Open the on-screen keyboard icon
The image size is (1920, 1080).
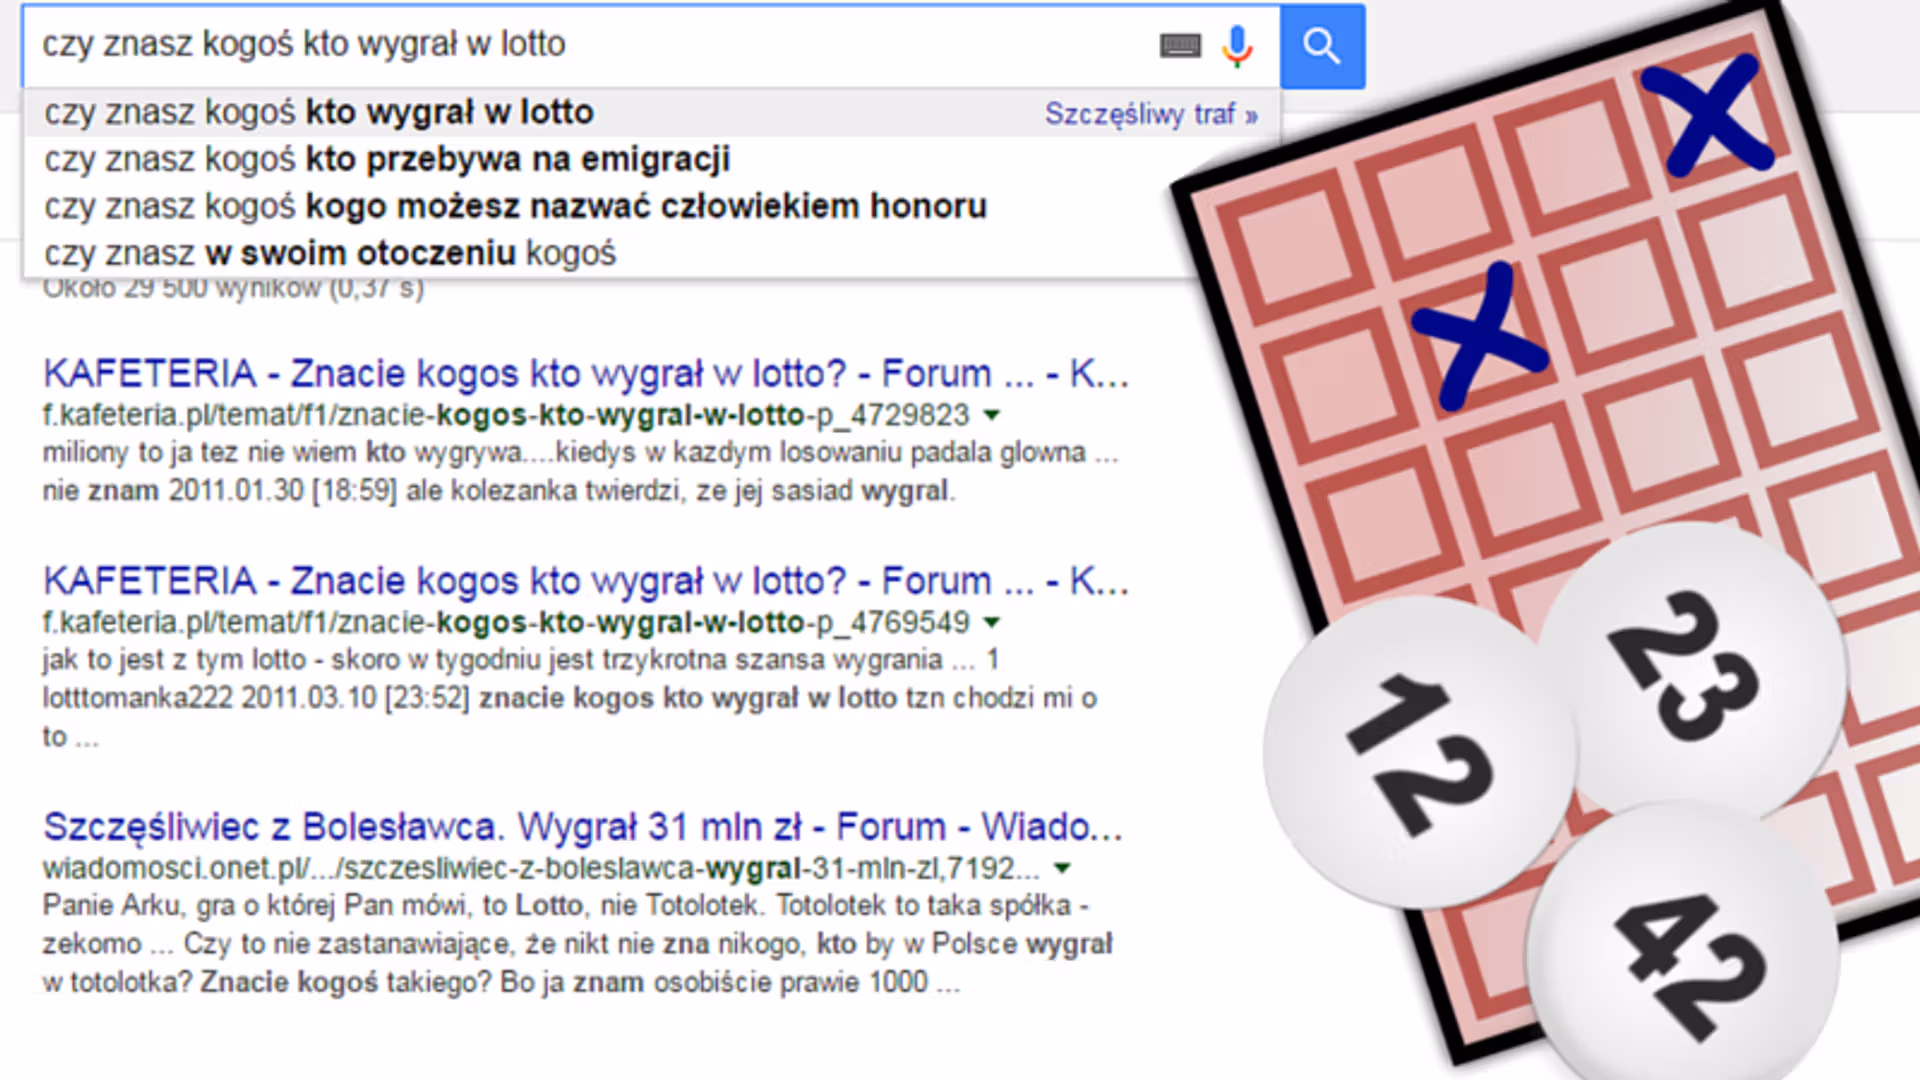click(1180, 45)
